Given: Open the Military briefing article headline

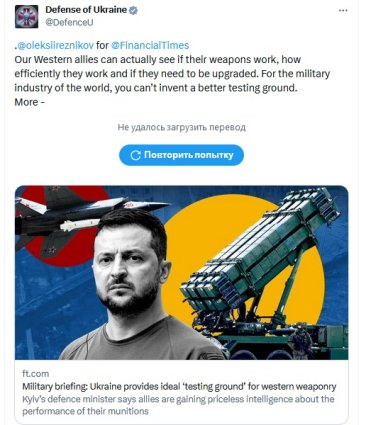Looking at the screenshot, I should tap(179, 386).
